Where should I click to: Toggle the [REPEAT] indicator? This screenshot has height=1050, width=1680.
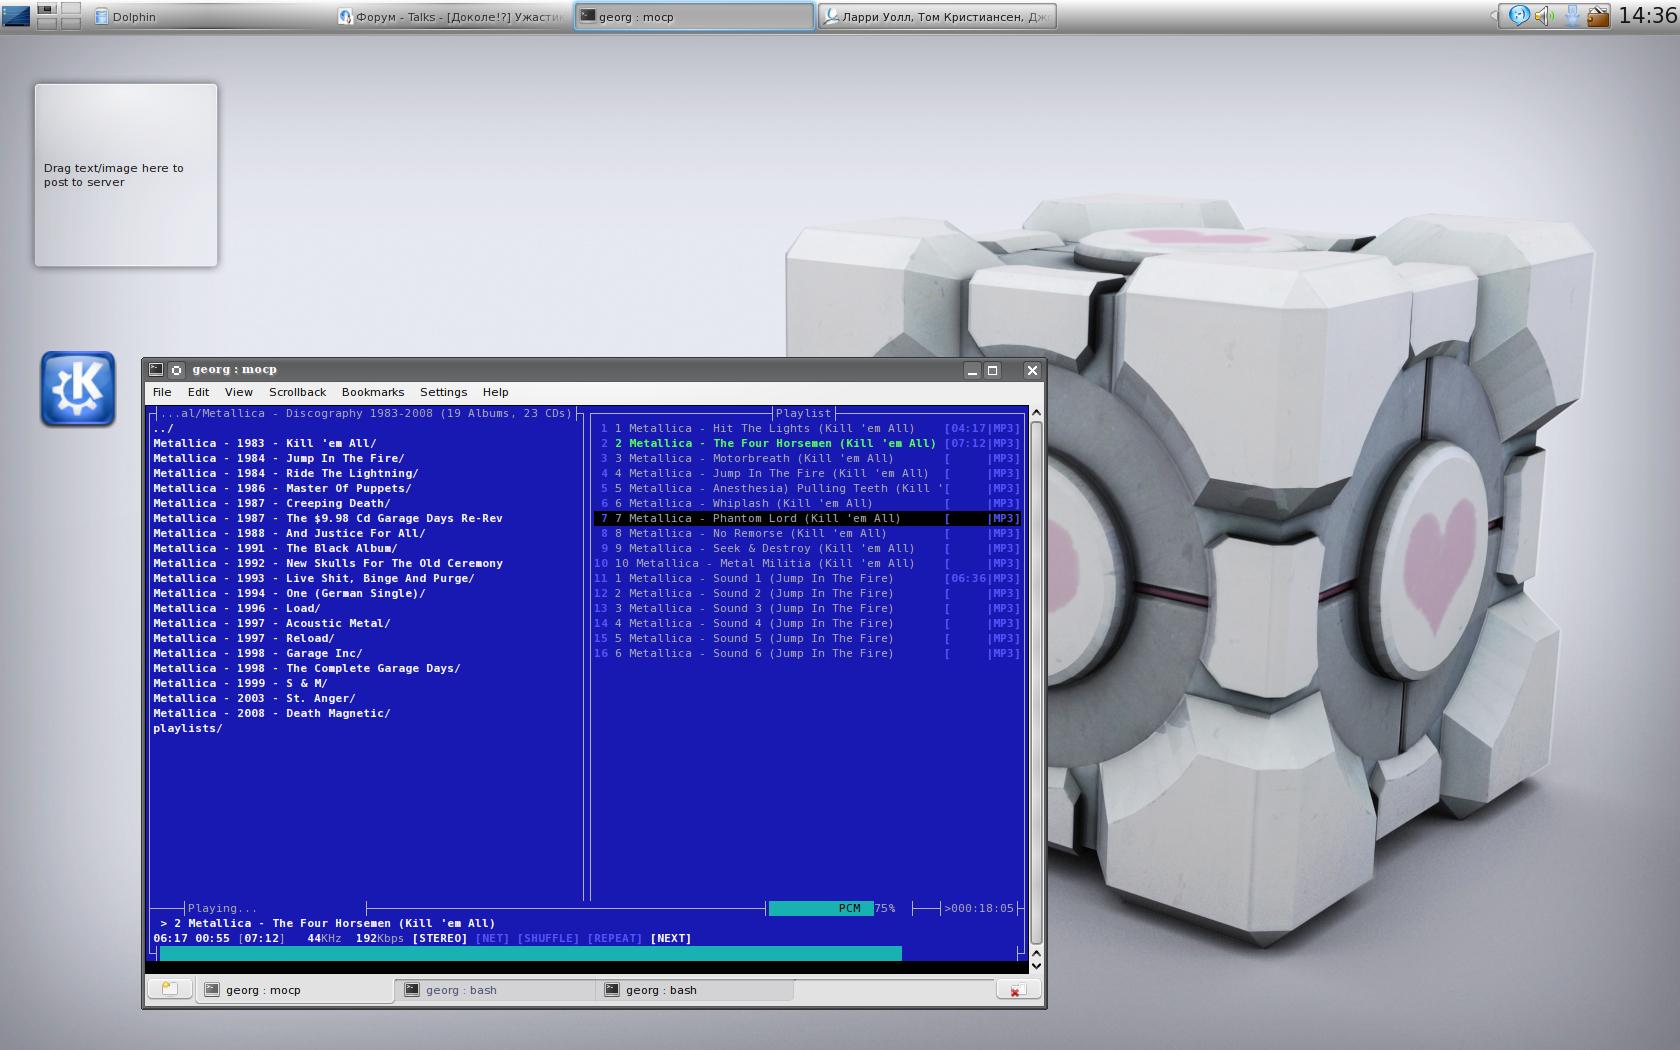(614, 938)
